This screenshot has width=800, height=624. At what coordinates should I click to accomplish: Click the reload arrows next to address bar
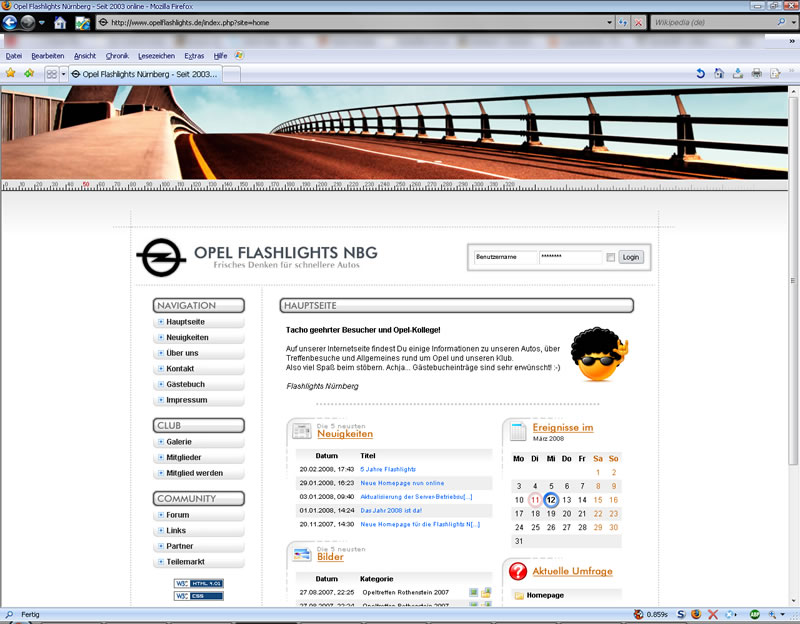[622, 22]
